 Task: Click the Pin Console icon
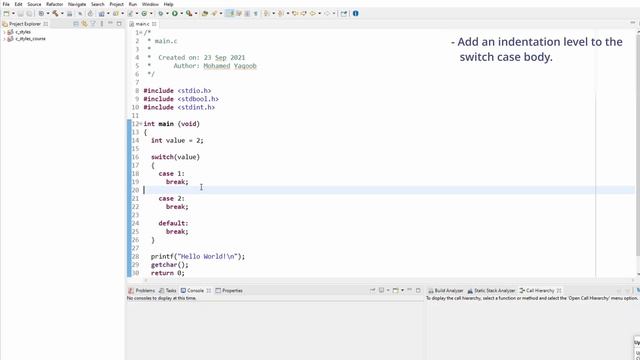(x=372, y=290)
